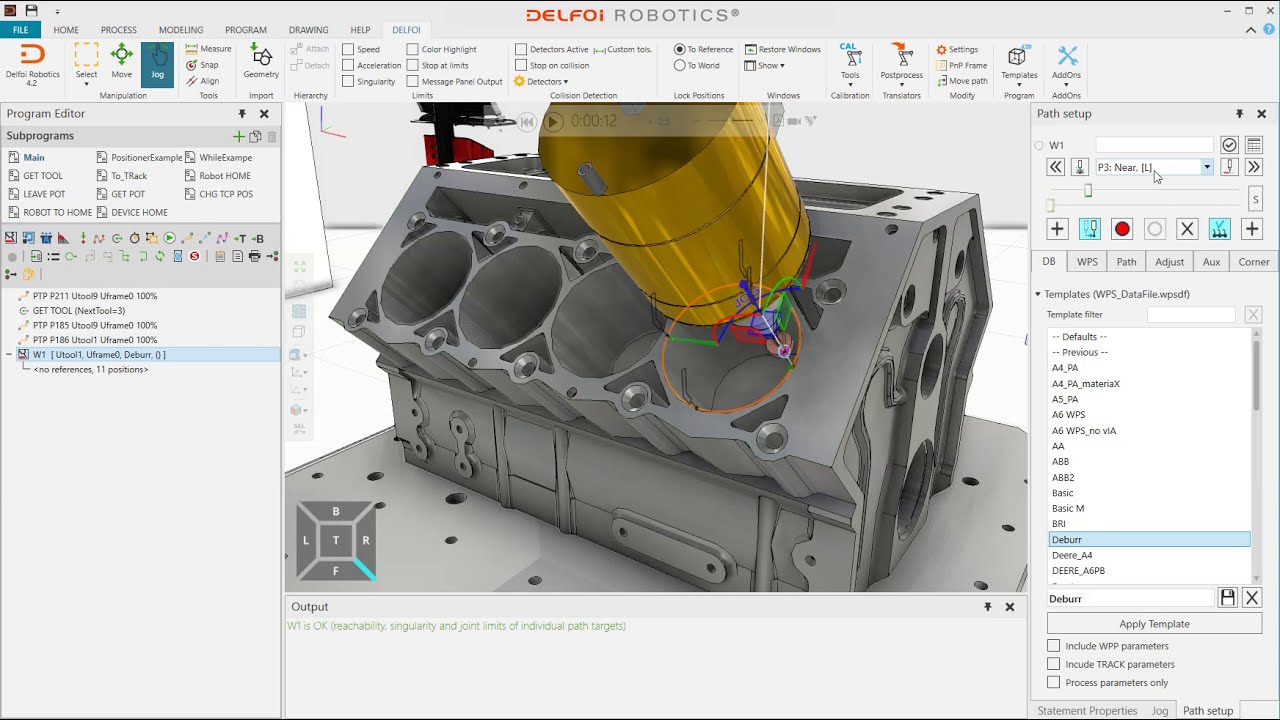Switch to the WPS tab in Path setup
This screenshot has height=720, width=1280.
1087,262
